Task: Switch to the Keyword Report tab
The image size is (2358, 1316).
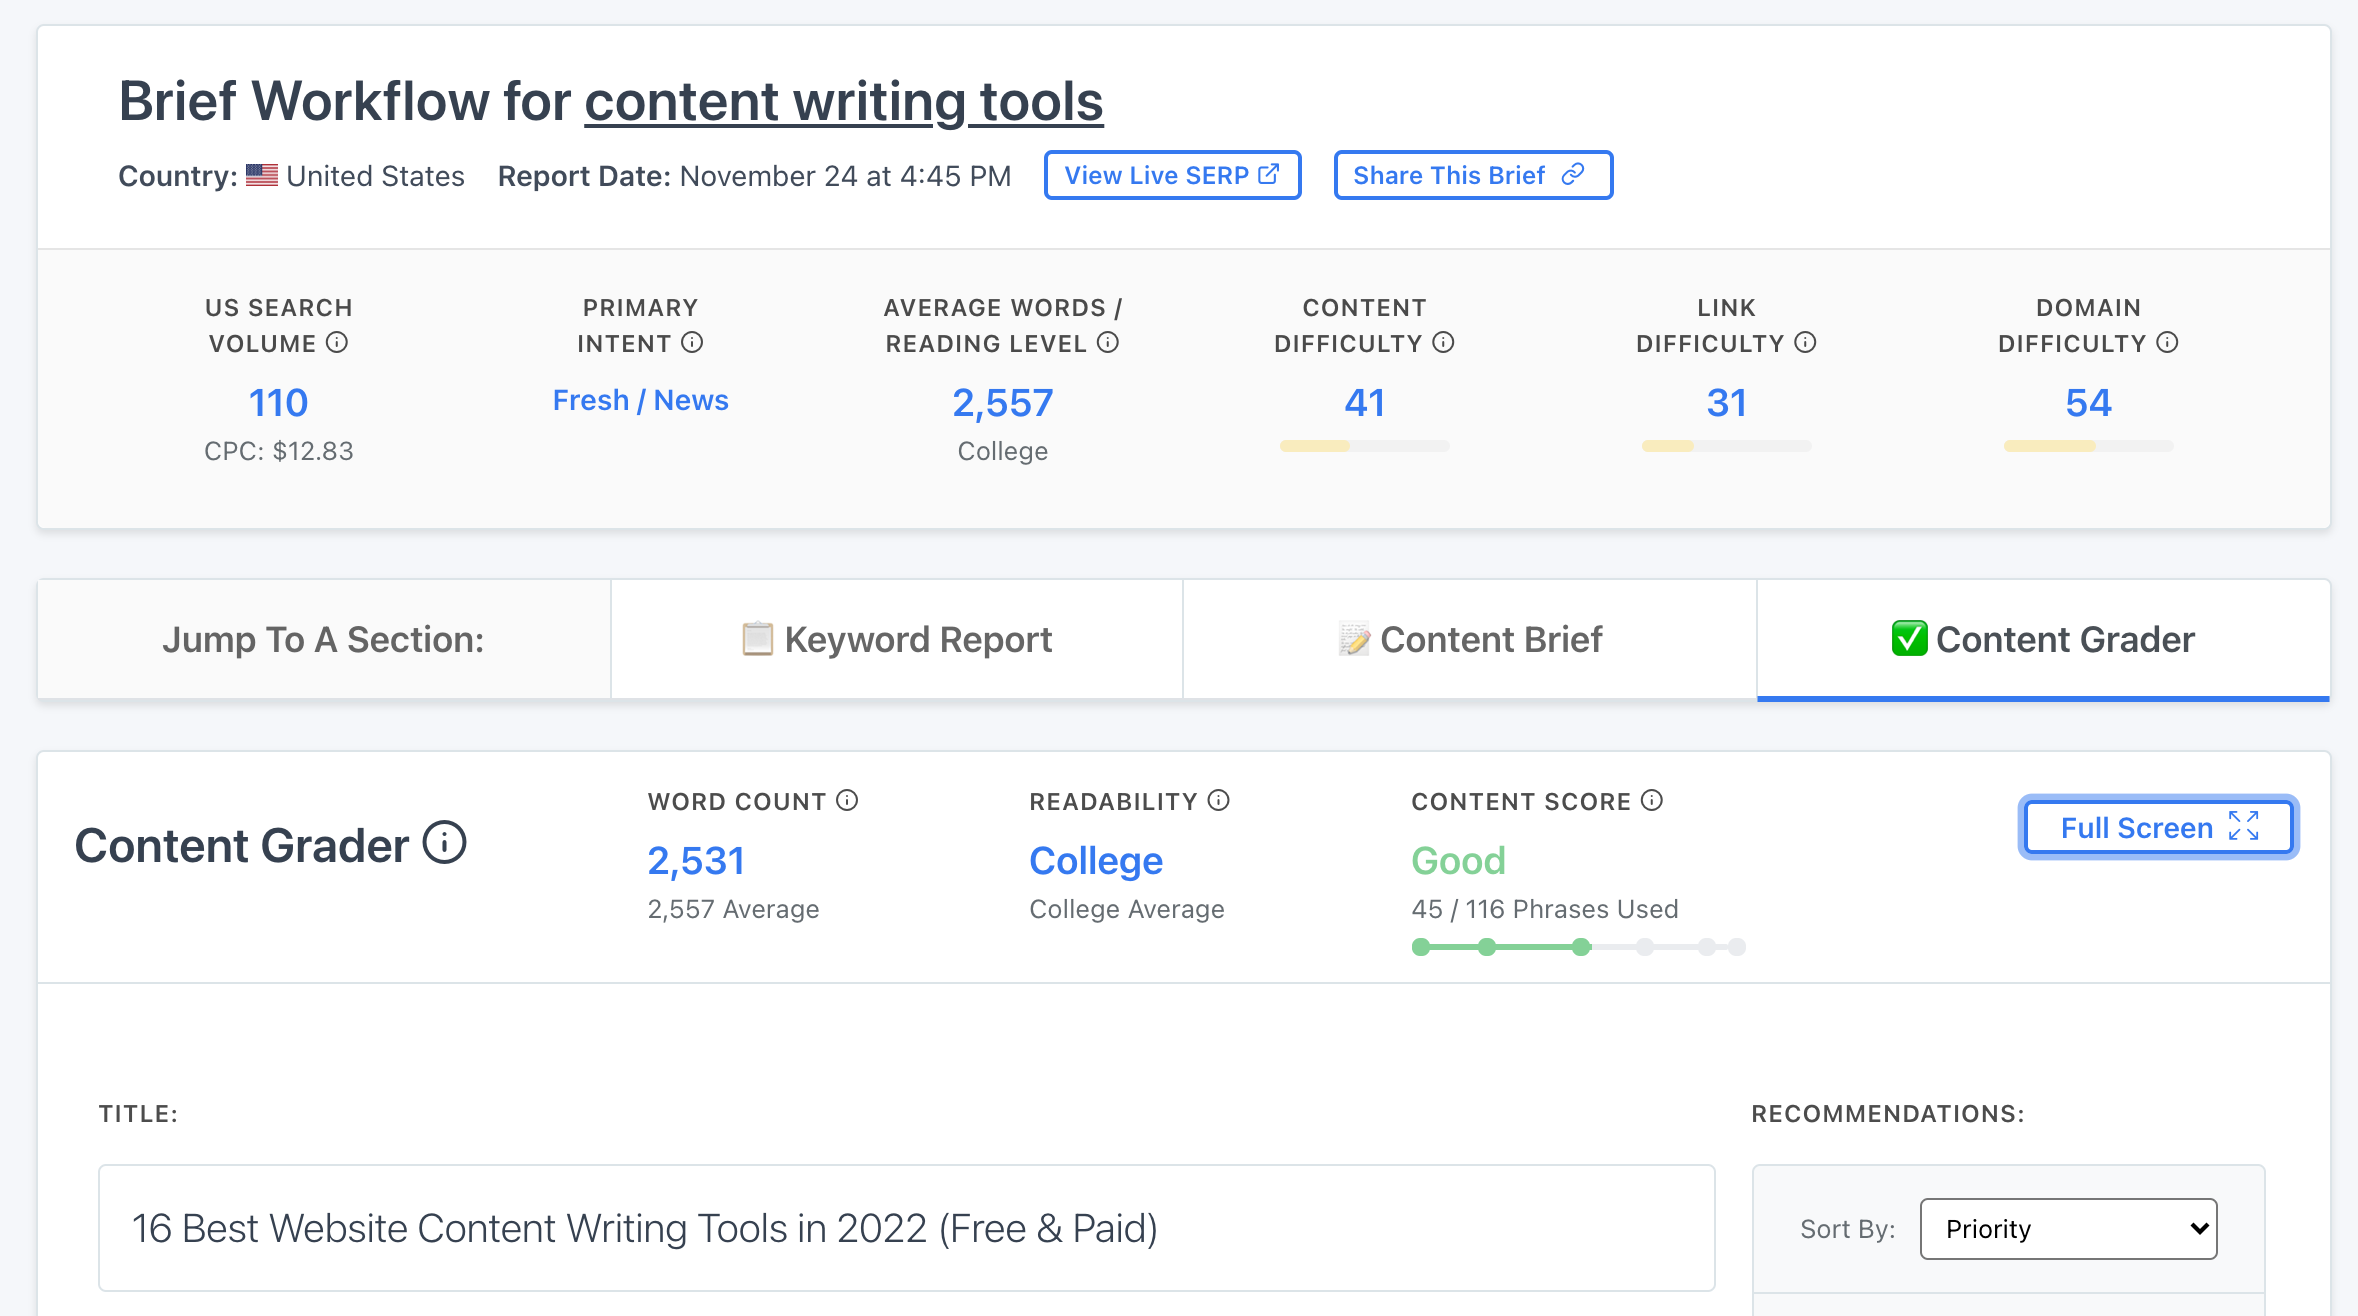Action: click(x=897, y=640)
